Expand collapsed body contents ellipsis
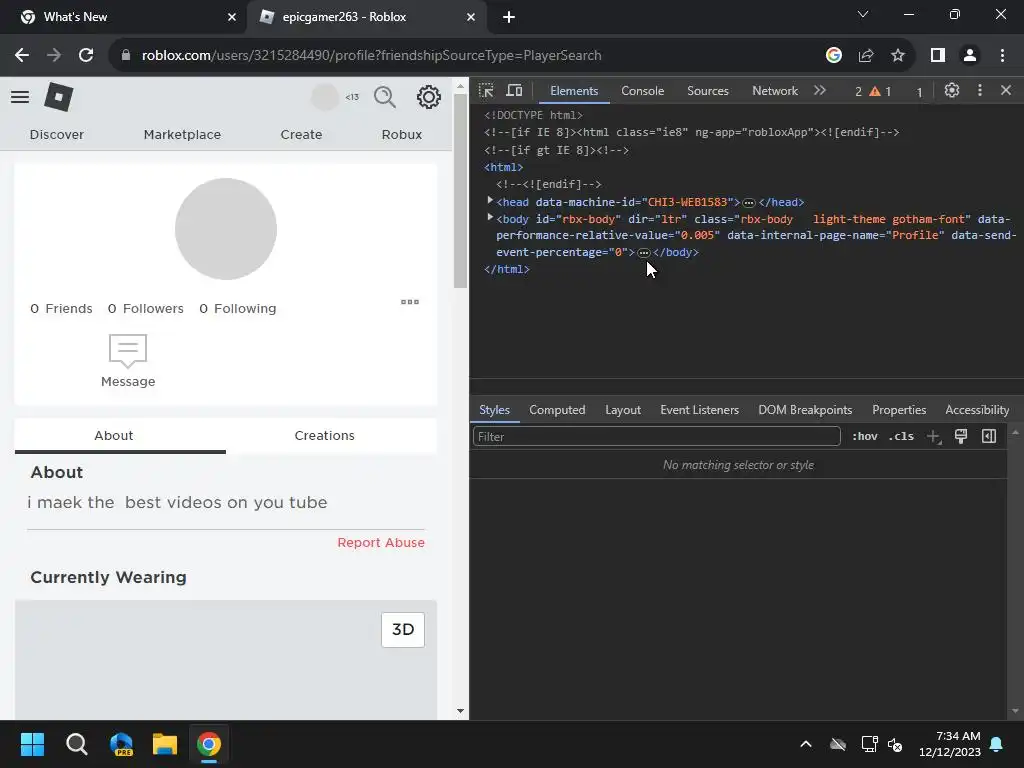The image size is (1024, 768). pyautogui.click(x=643, y=253)
